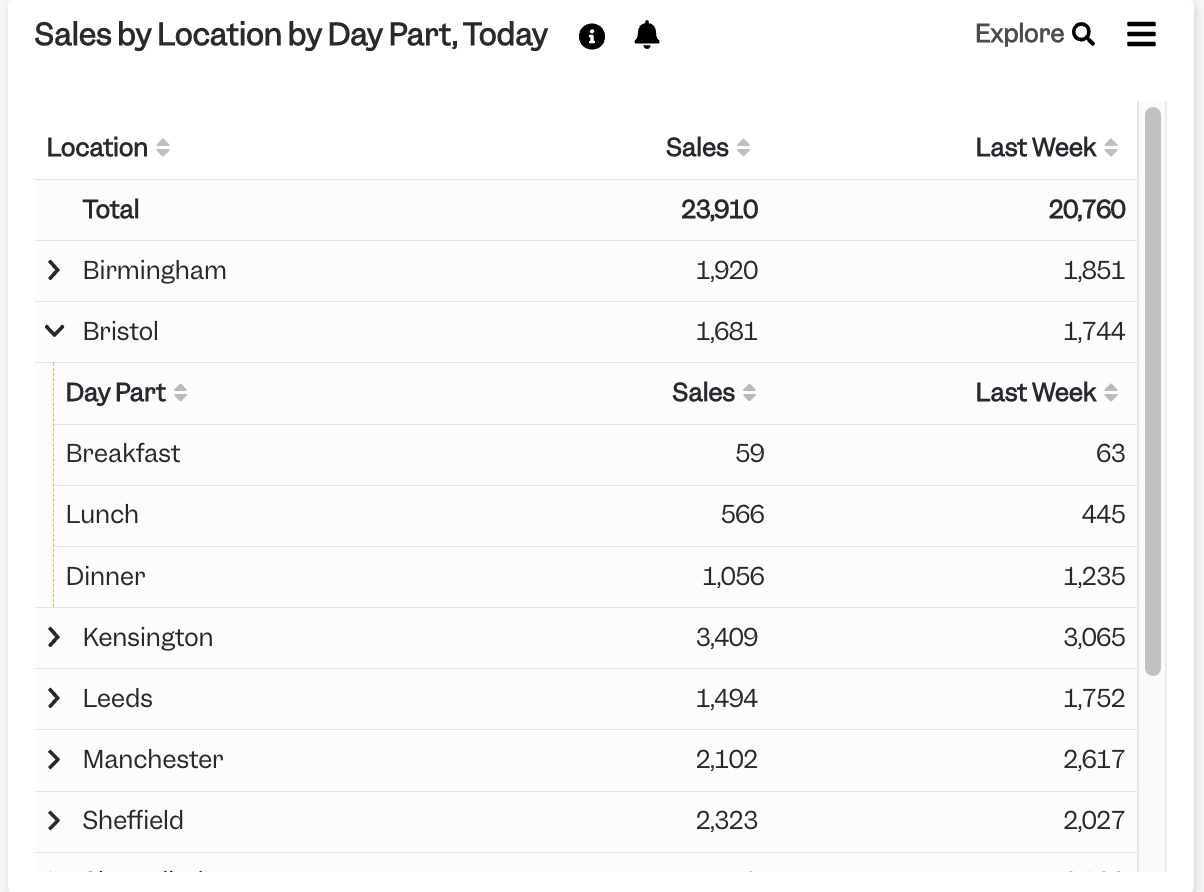Click the Explore magnifier icon
Screen dimensions: 1204x892
pos(1084,35)
